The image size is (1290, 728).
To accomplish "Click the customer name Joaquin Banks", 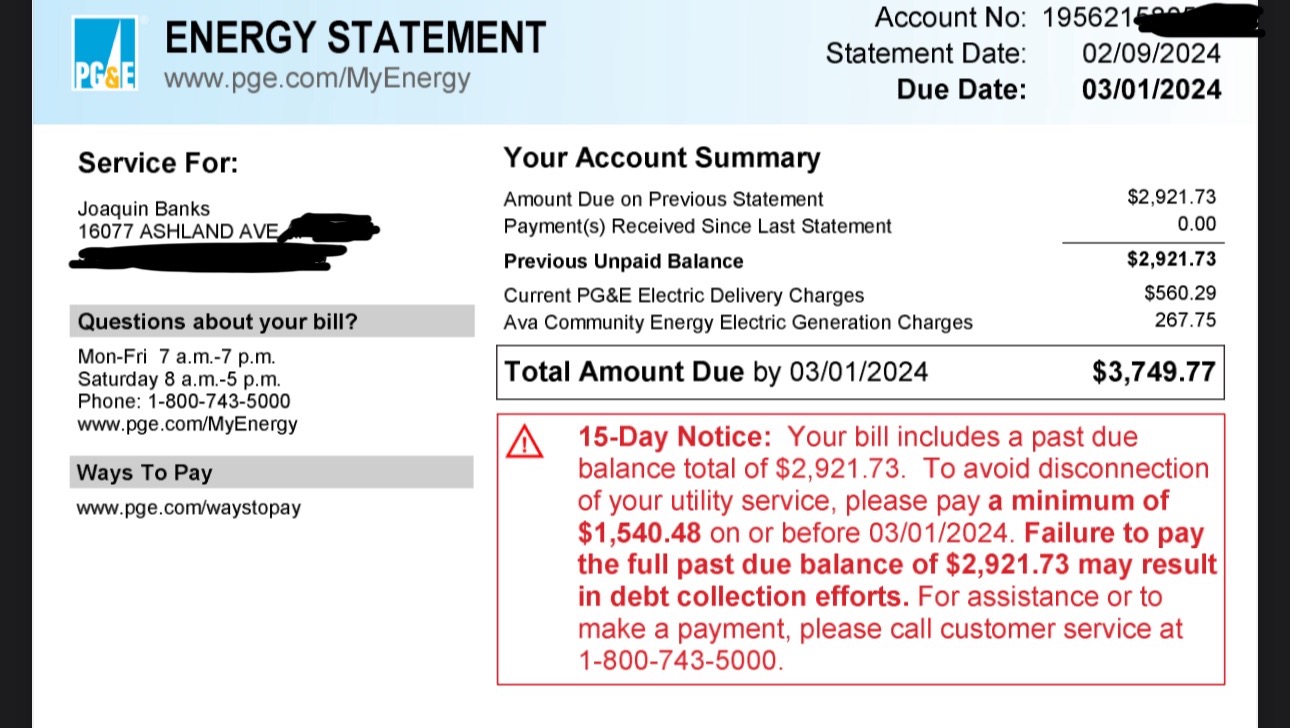I will (144, 209).
